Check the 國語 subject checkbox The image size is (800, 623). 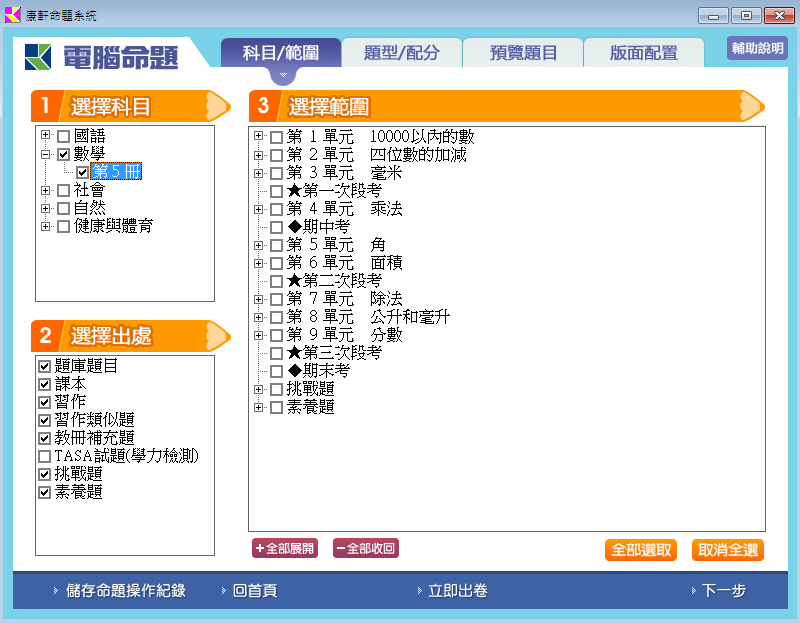click(64, 136)
